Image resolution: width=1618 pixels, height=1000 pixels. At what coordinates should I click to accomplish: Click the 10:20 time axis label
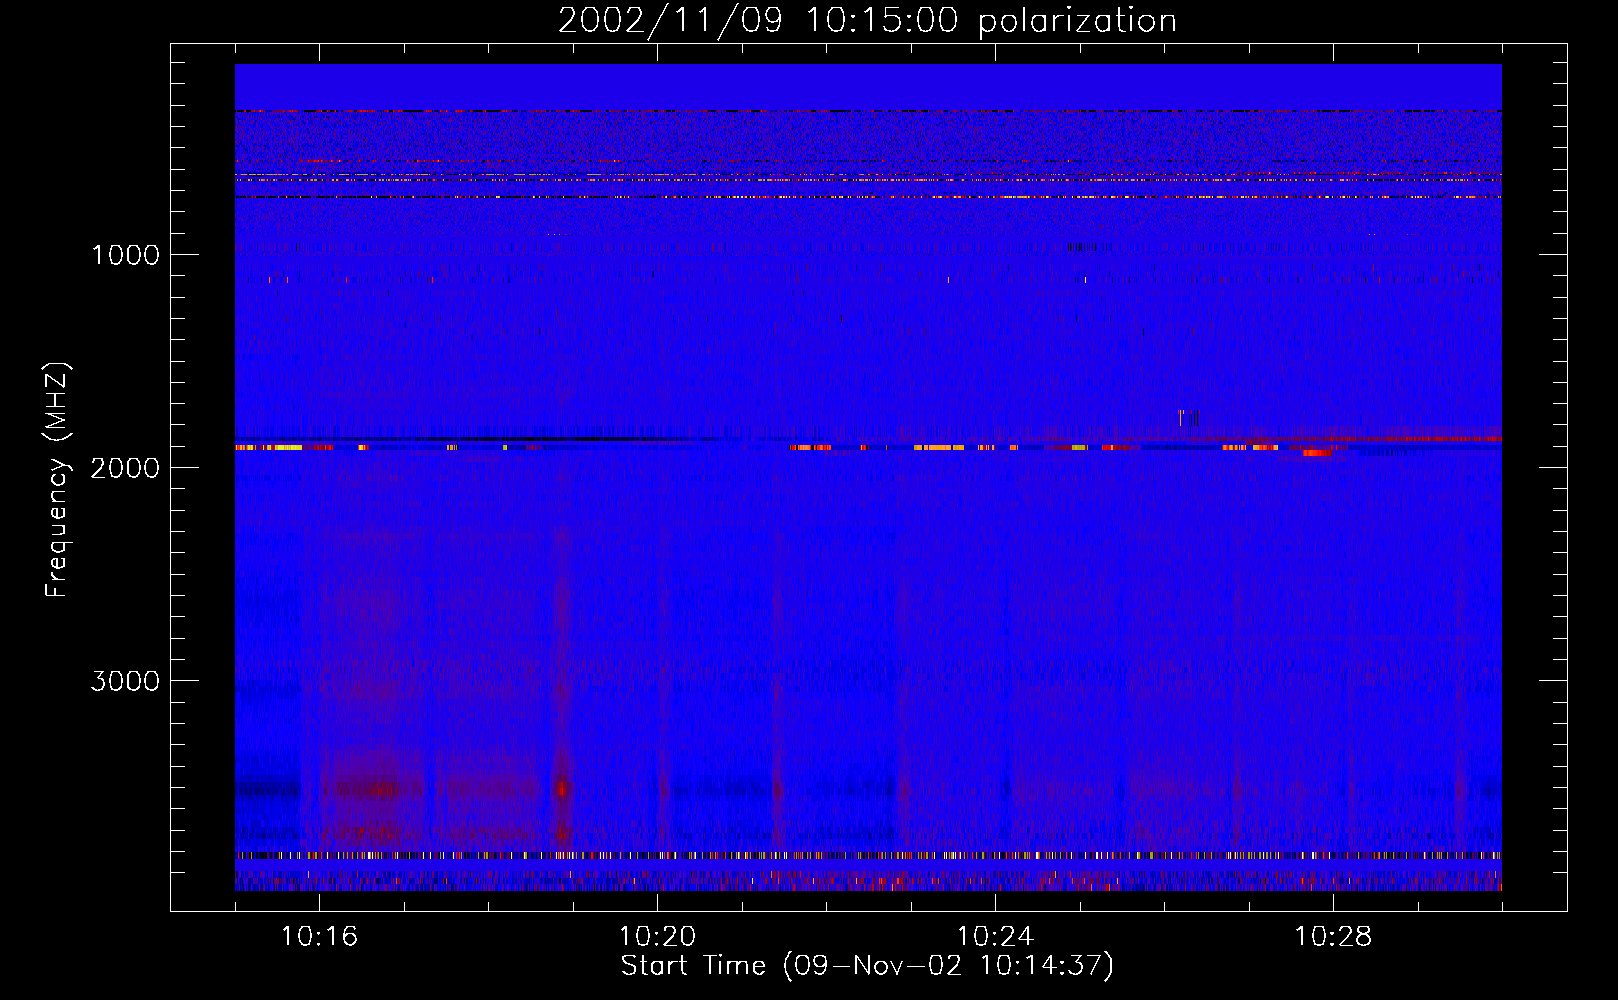(x=657, y=937)
